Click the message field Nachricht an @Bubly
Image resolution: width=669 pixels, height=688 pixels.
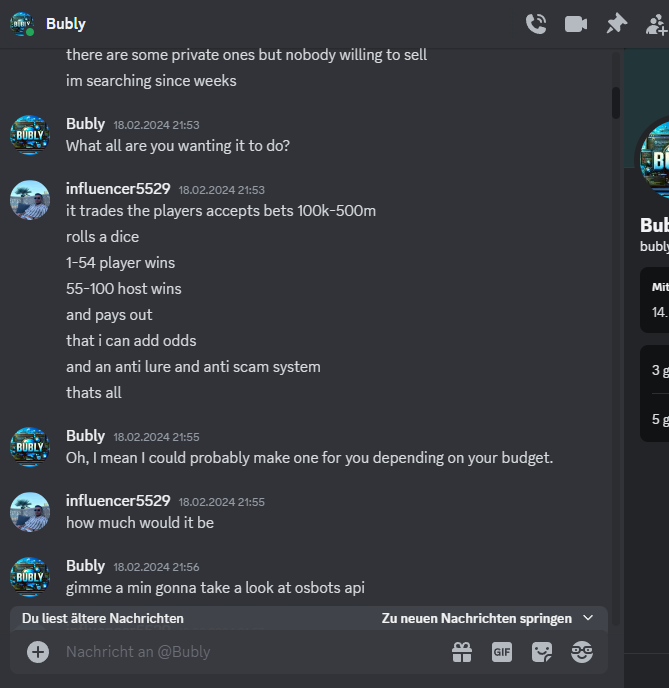(x=254, y=652)
